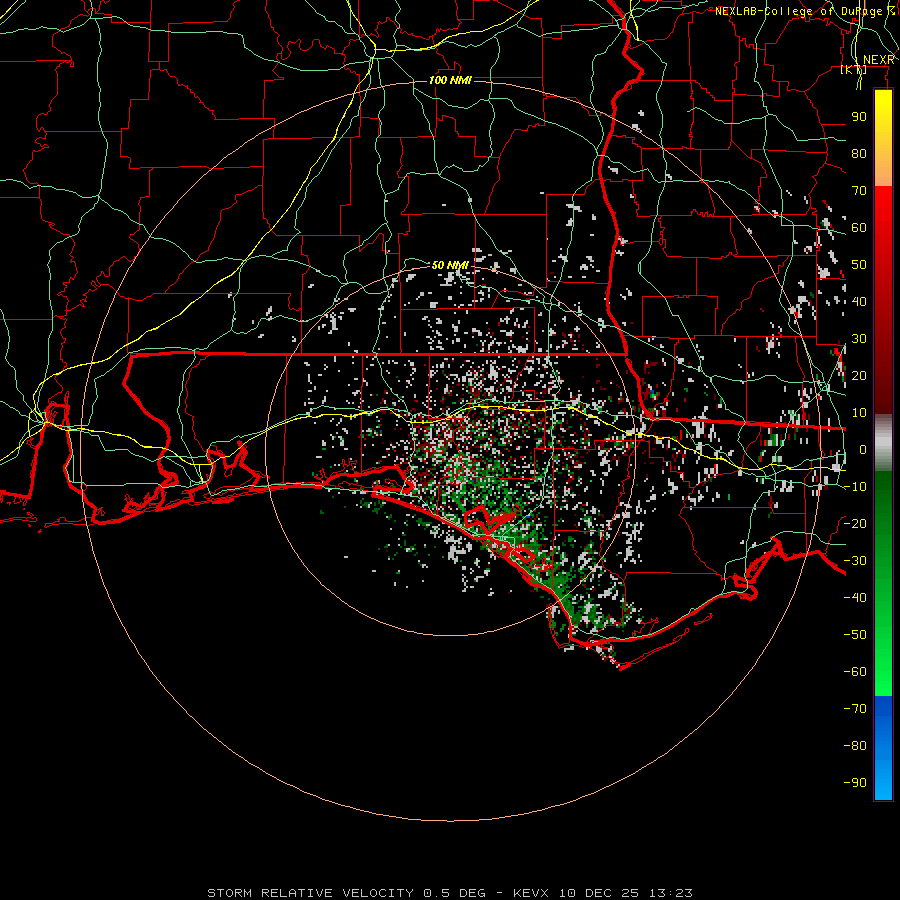
Task: Click the 30 value on the velocity scale
Action: (x=859, y=339)
